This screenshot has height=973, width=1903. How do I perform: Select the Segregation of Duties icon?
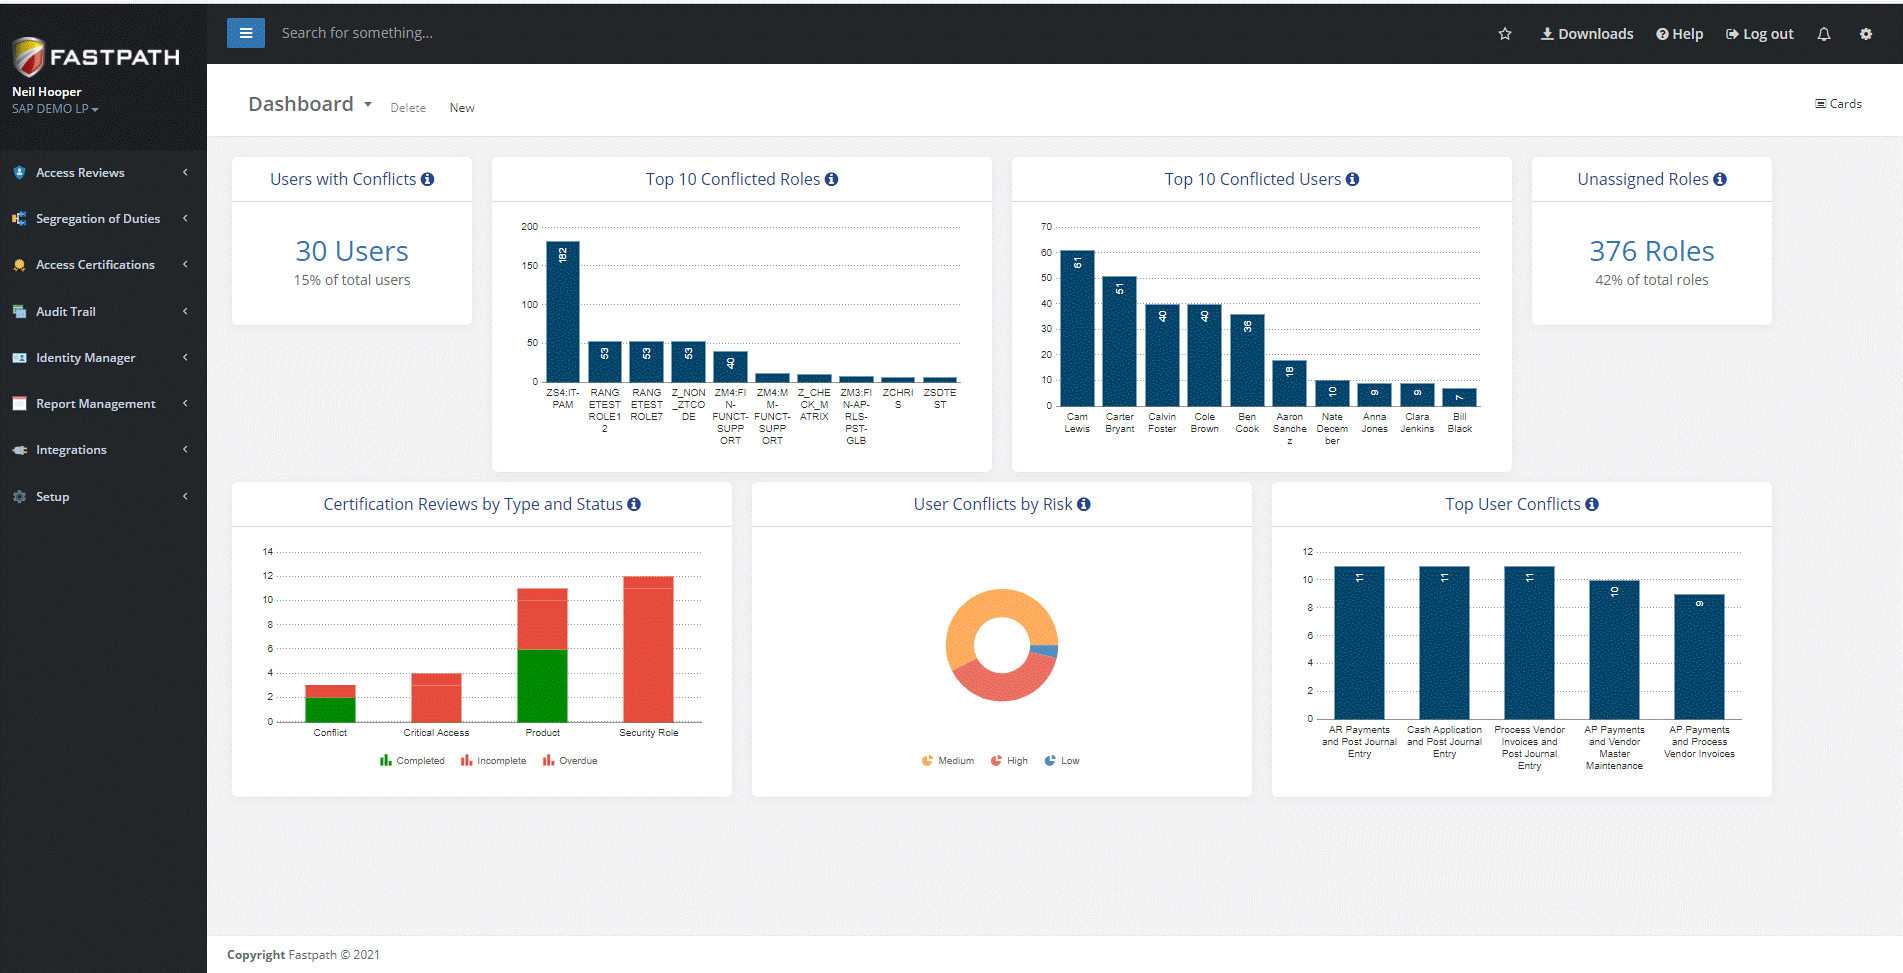(x=19, y=218)
